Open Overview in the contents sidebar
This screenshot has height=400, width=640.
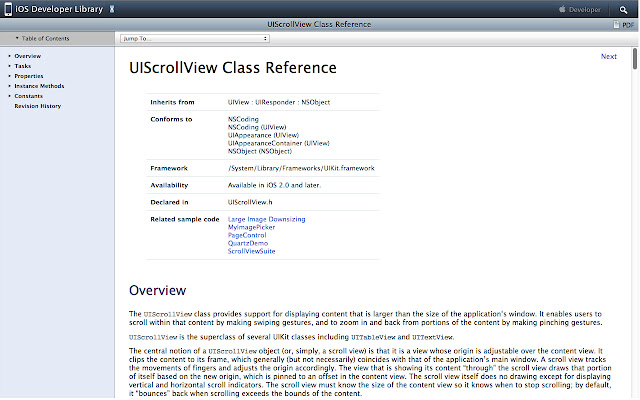28,56
